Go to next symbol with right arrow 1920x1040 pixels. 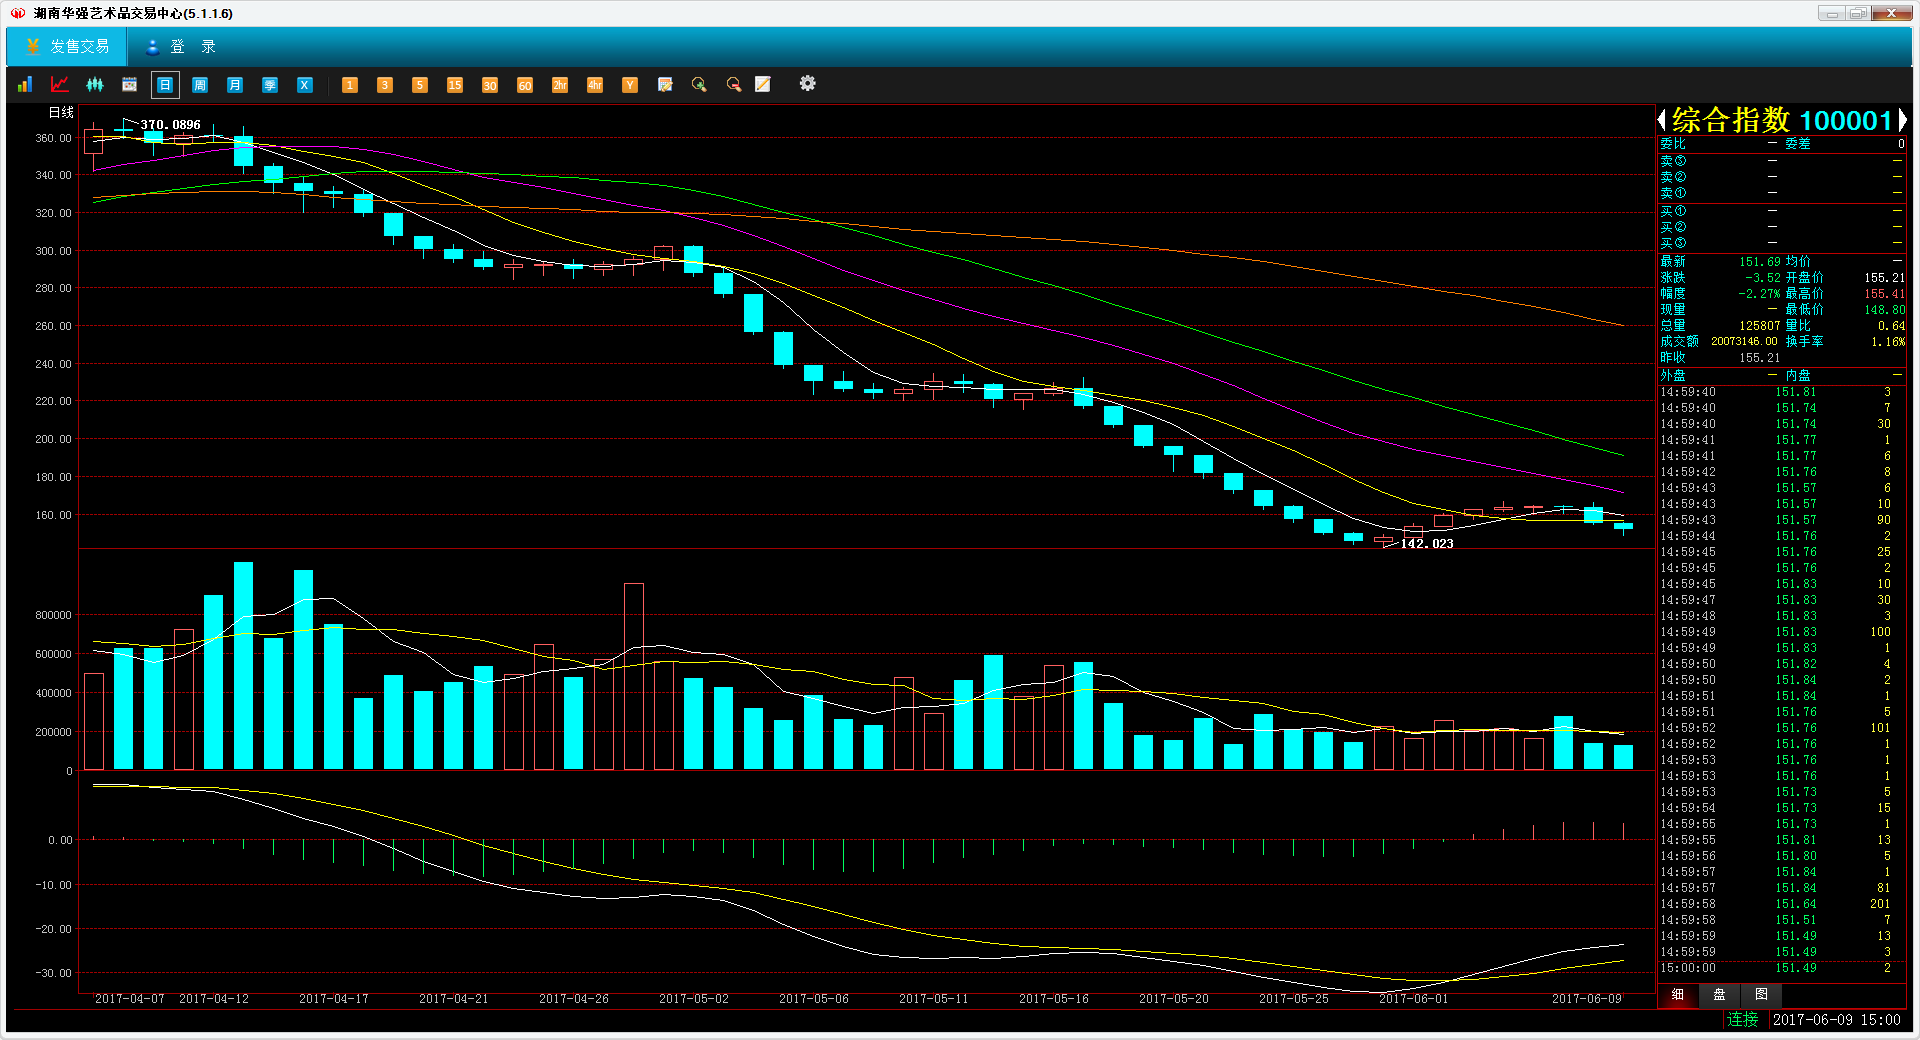click(1902, 121)
